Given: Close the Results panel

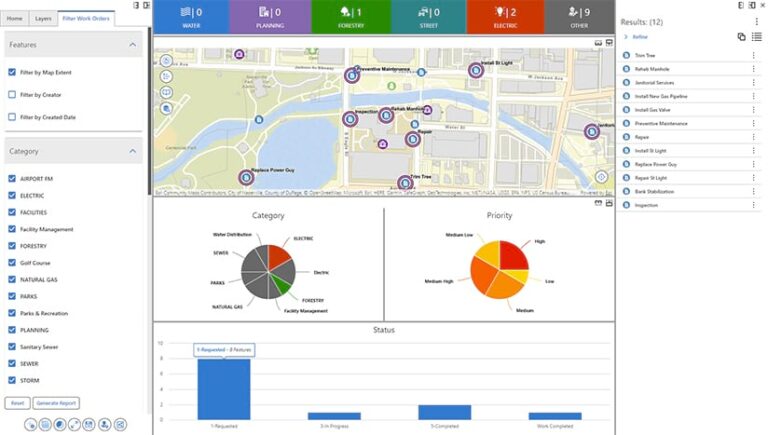Looking at the screenshot, I should pyautogui.click(x=763, y=5).
